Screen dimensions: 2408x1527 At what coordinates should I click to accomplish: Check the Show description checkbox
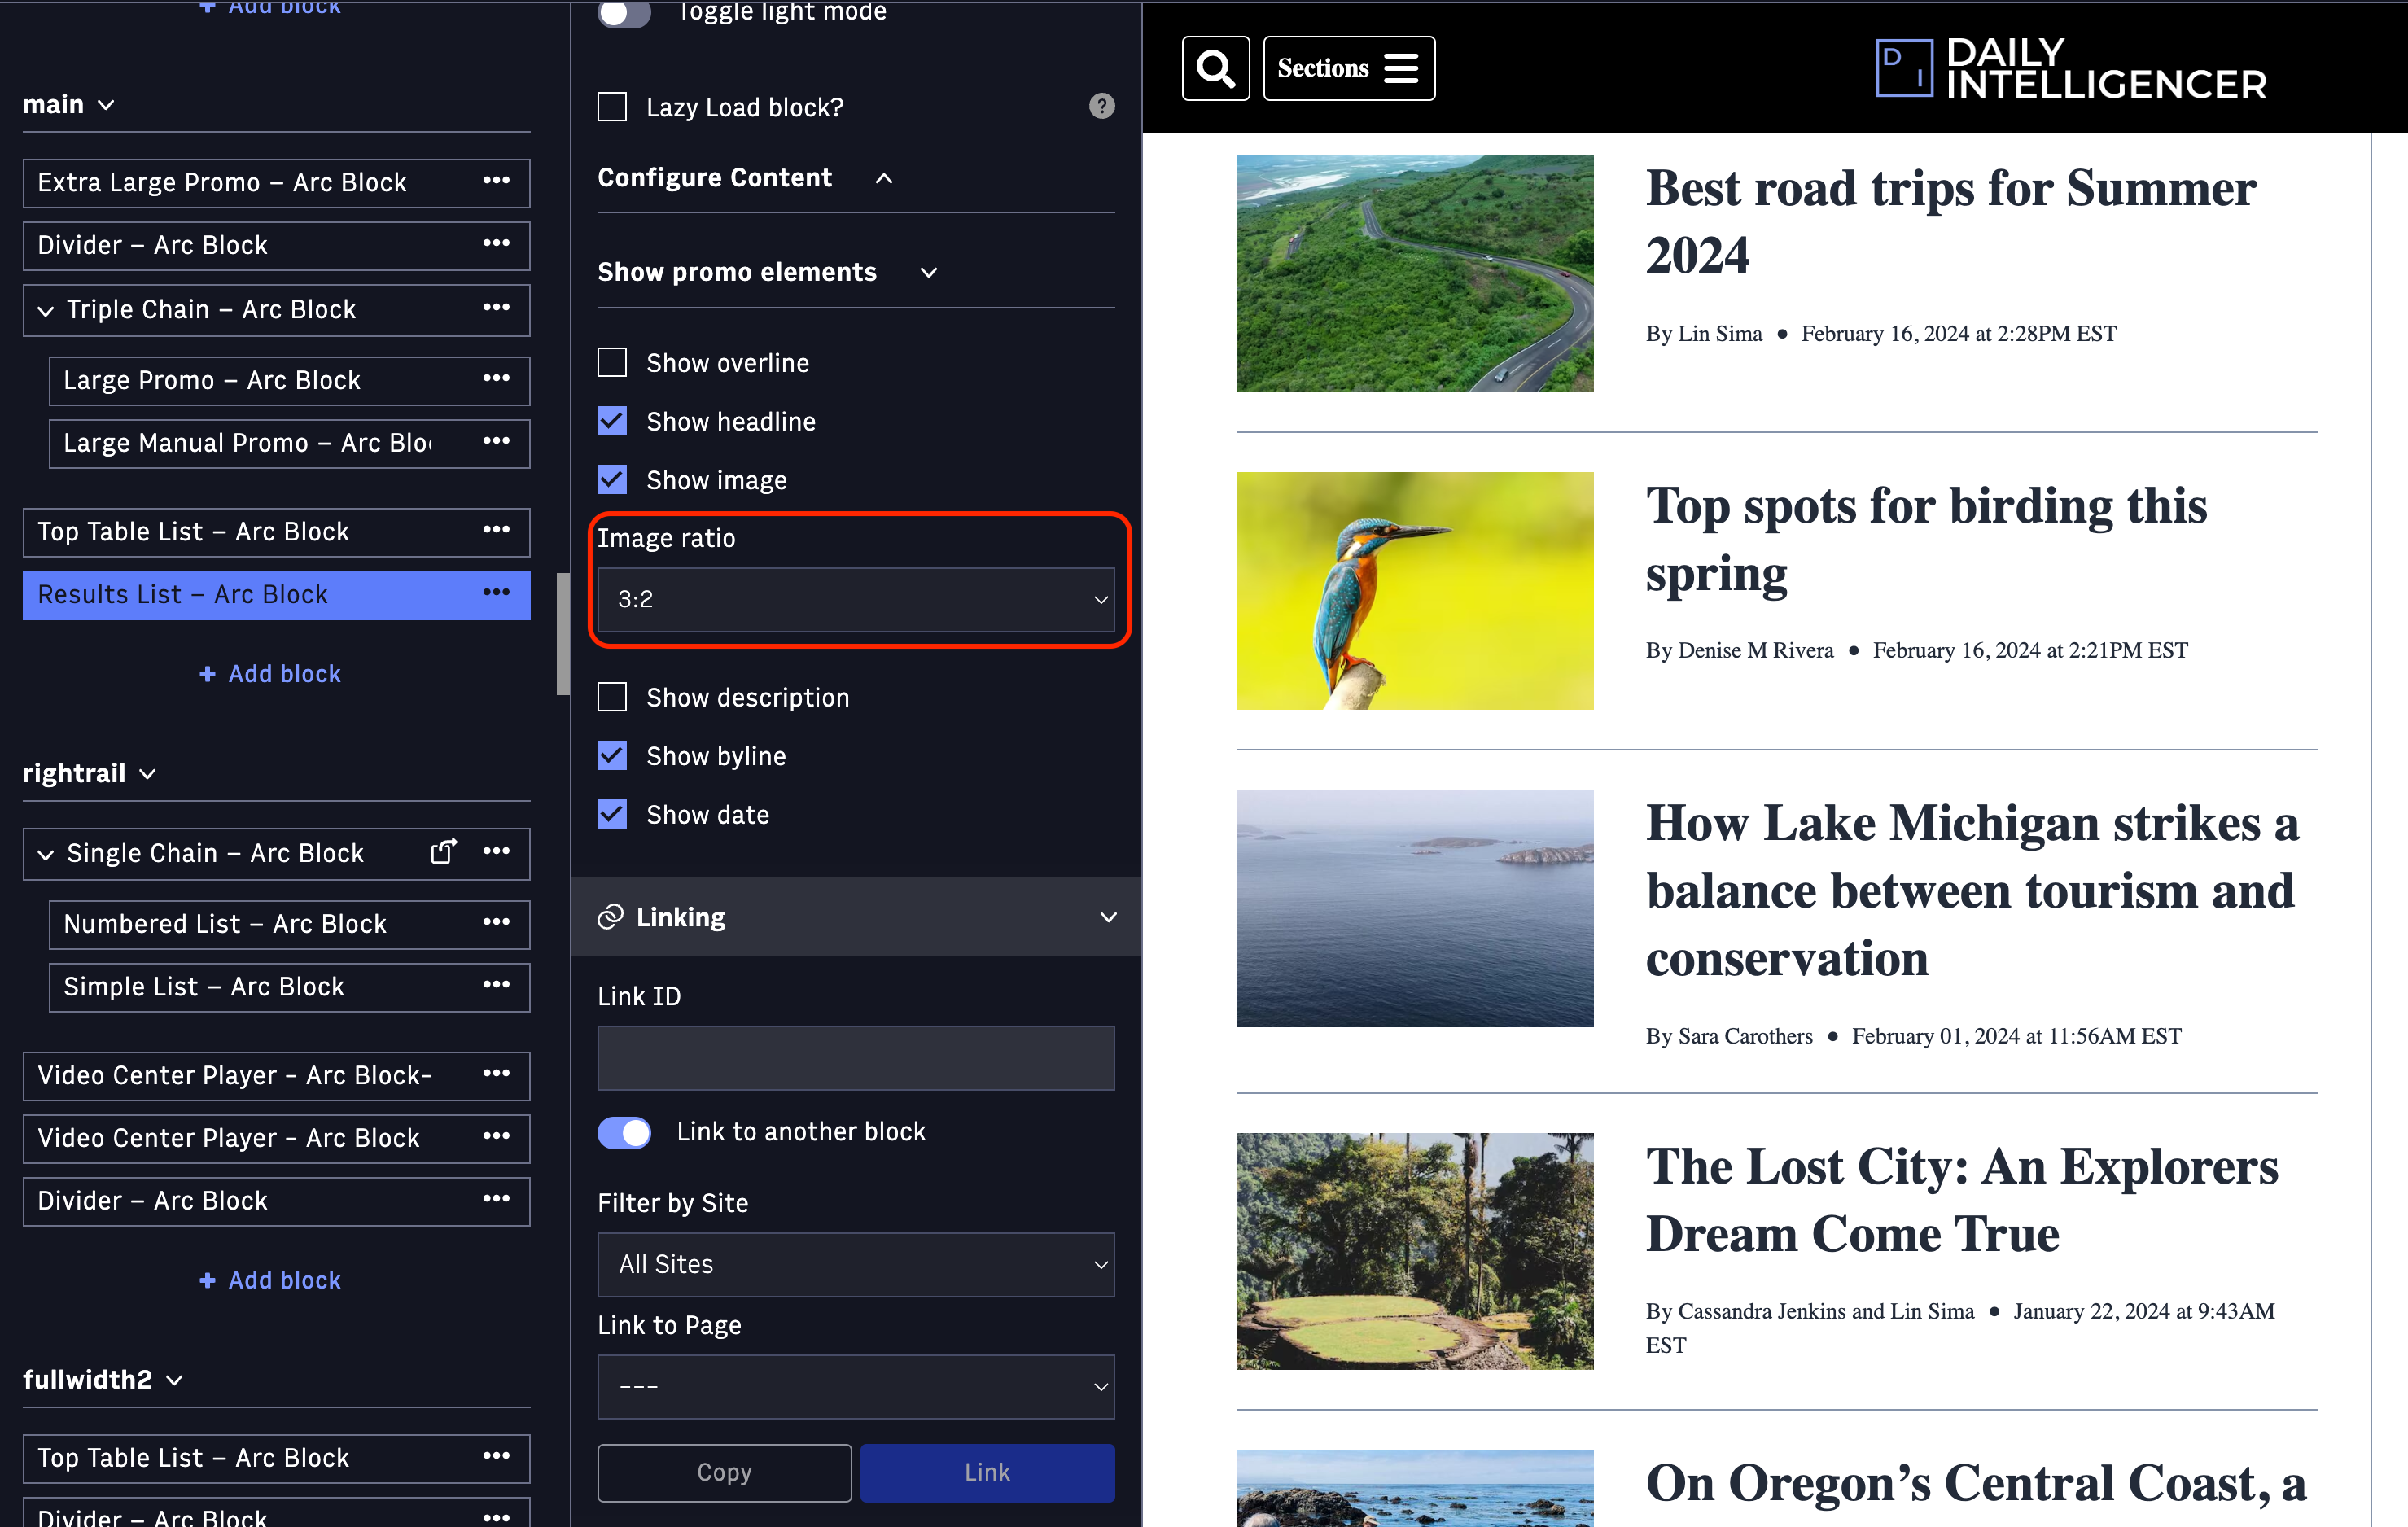(612, 697)
